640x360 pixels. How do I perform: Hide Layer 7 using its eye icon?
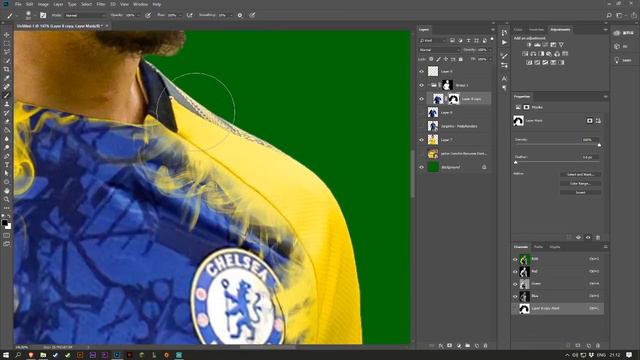422,140
